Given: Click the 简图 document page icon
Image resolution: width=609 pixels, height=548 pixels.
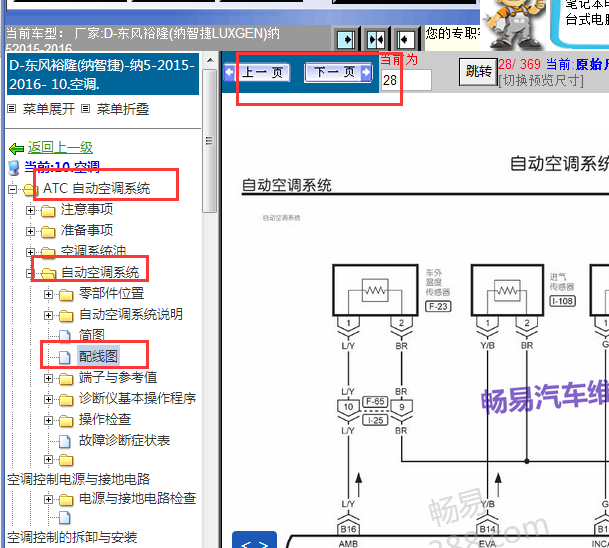Looking at the screenshot, I should click(x=65, y=336).
